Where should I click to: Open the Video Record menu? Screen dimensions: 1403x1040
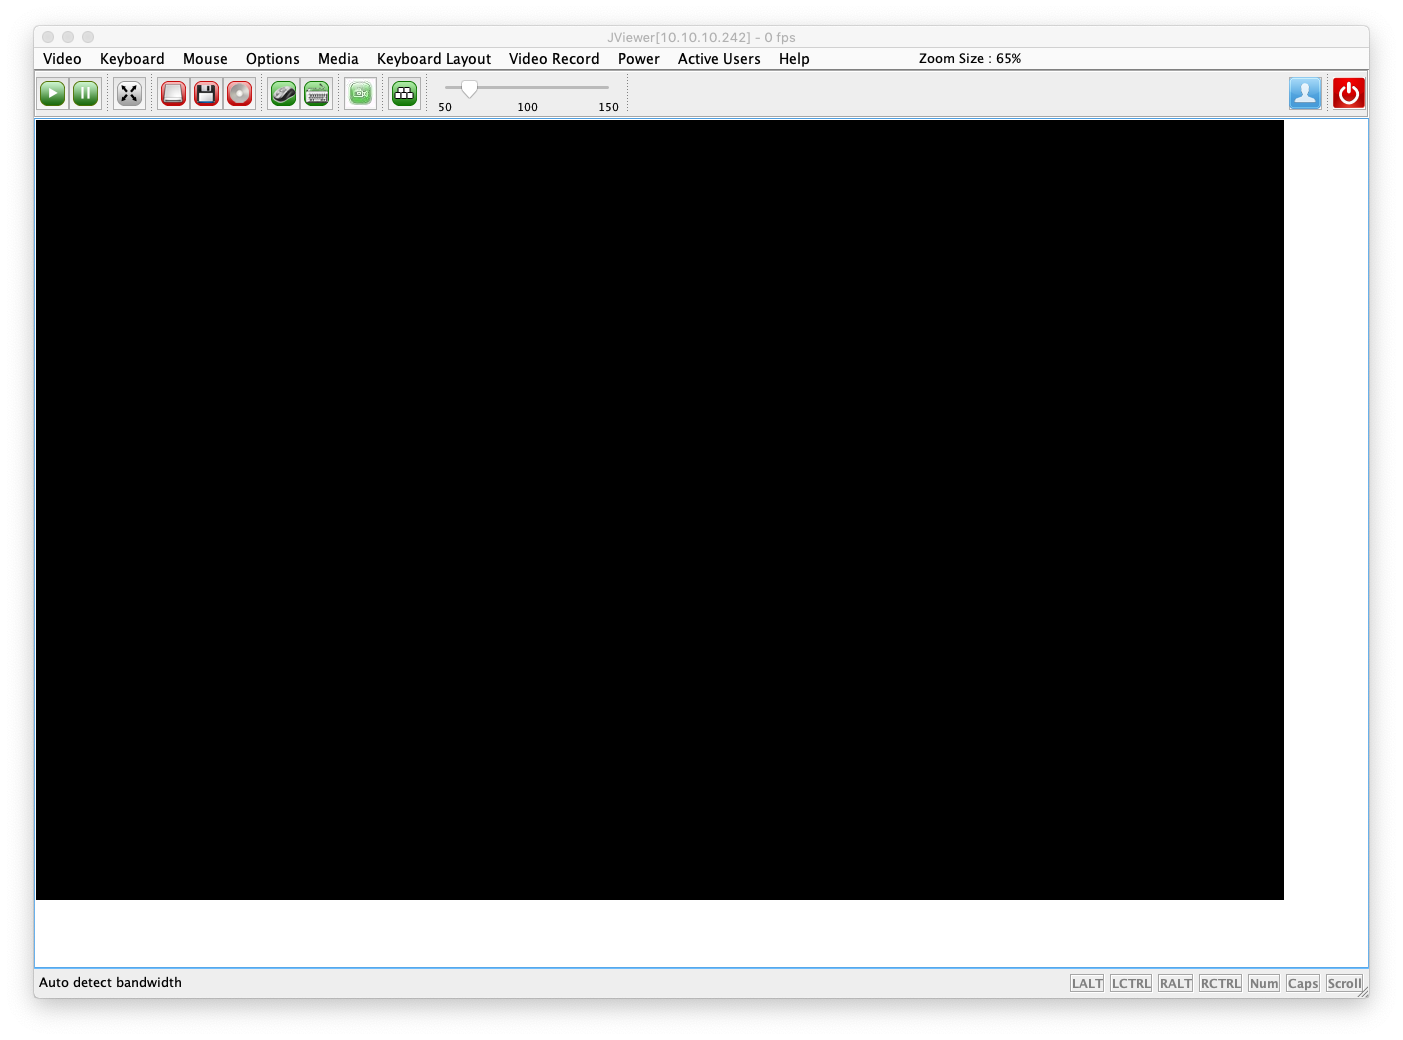pos(554,59)
